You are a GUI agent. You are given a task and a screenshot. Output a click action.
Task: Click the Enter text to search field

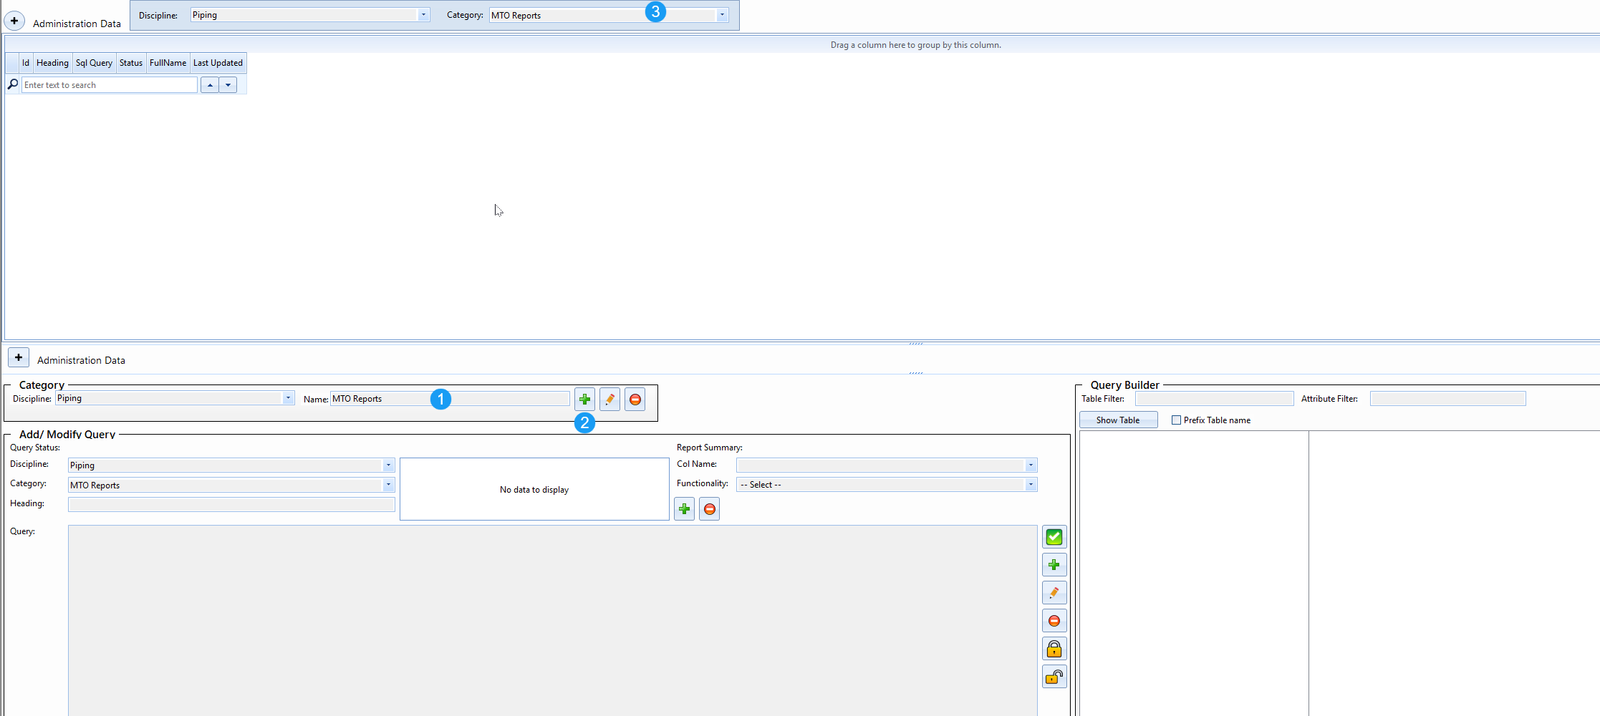pos(109,85)
